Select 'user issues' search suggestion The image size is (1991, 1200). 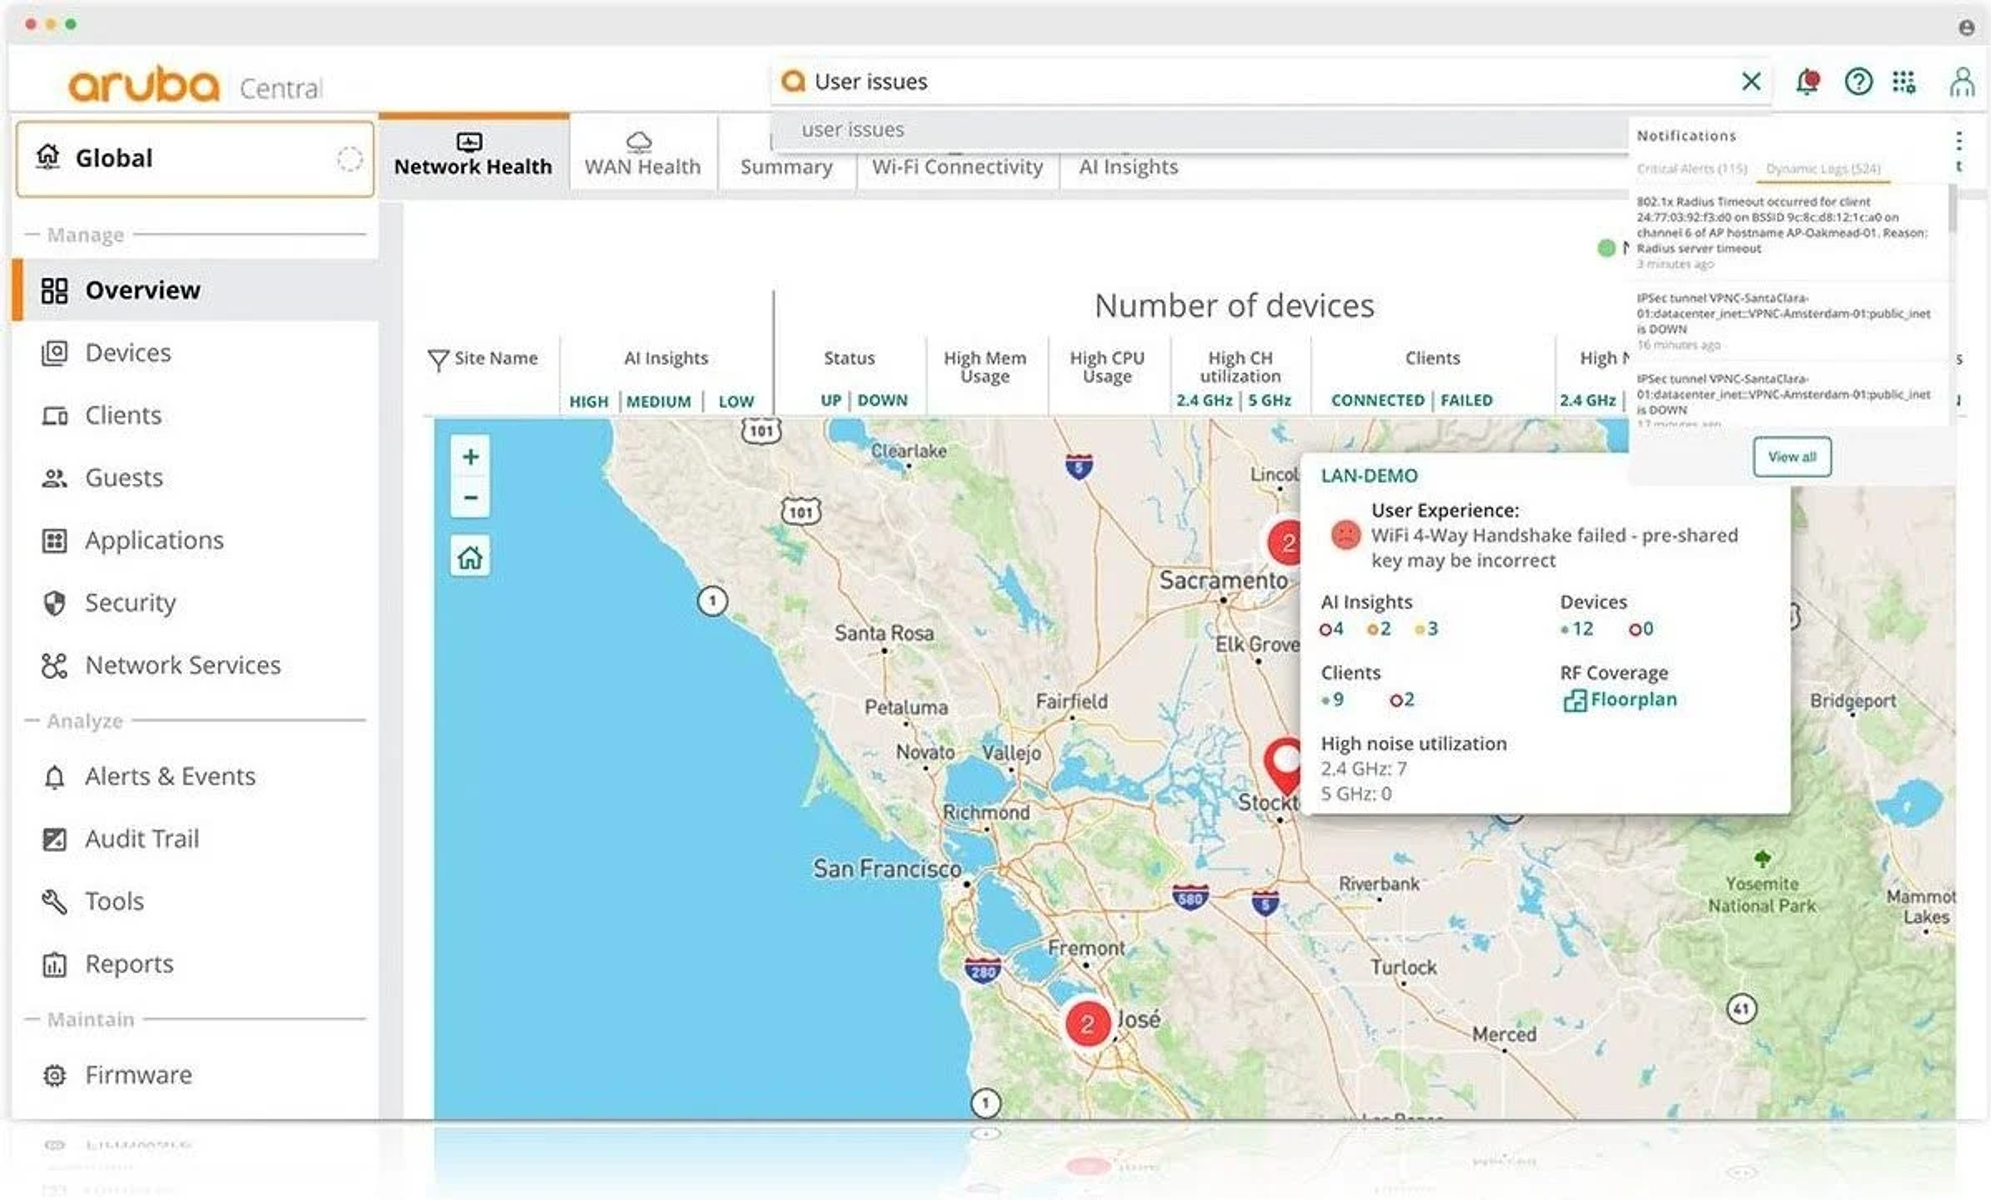coord(852,130)
